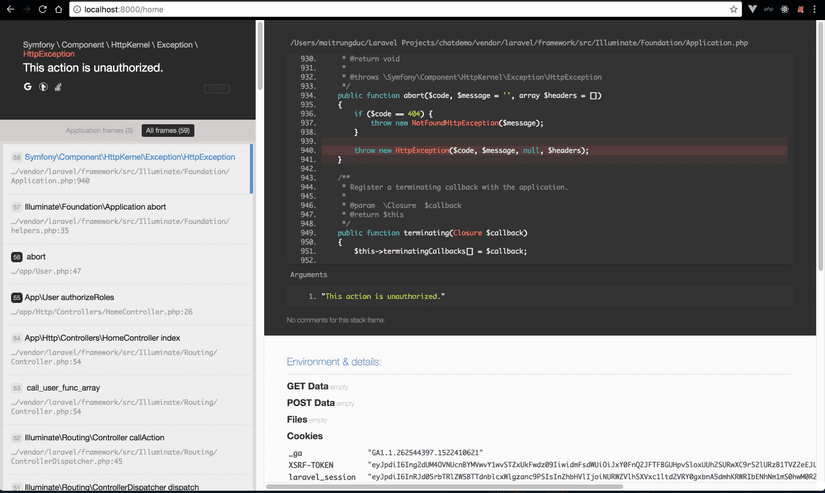This screenshot has height=493, width=825.
Task: Select frame 52 Controller callAction
Action: (126, 449)
